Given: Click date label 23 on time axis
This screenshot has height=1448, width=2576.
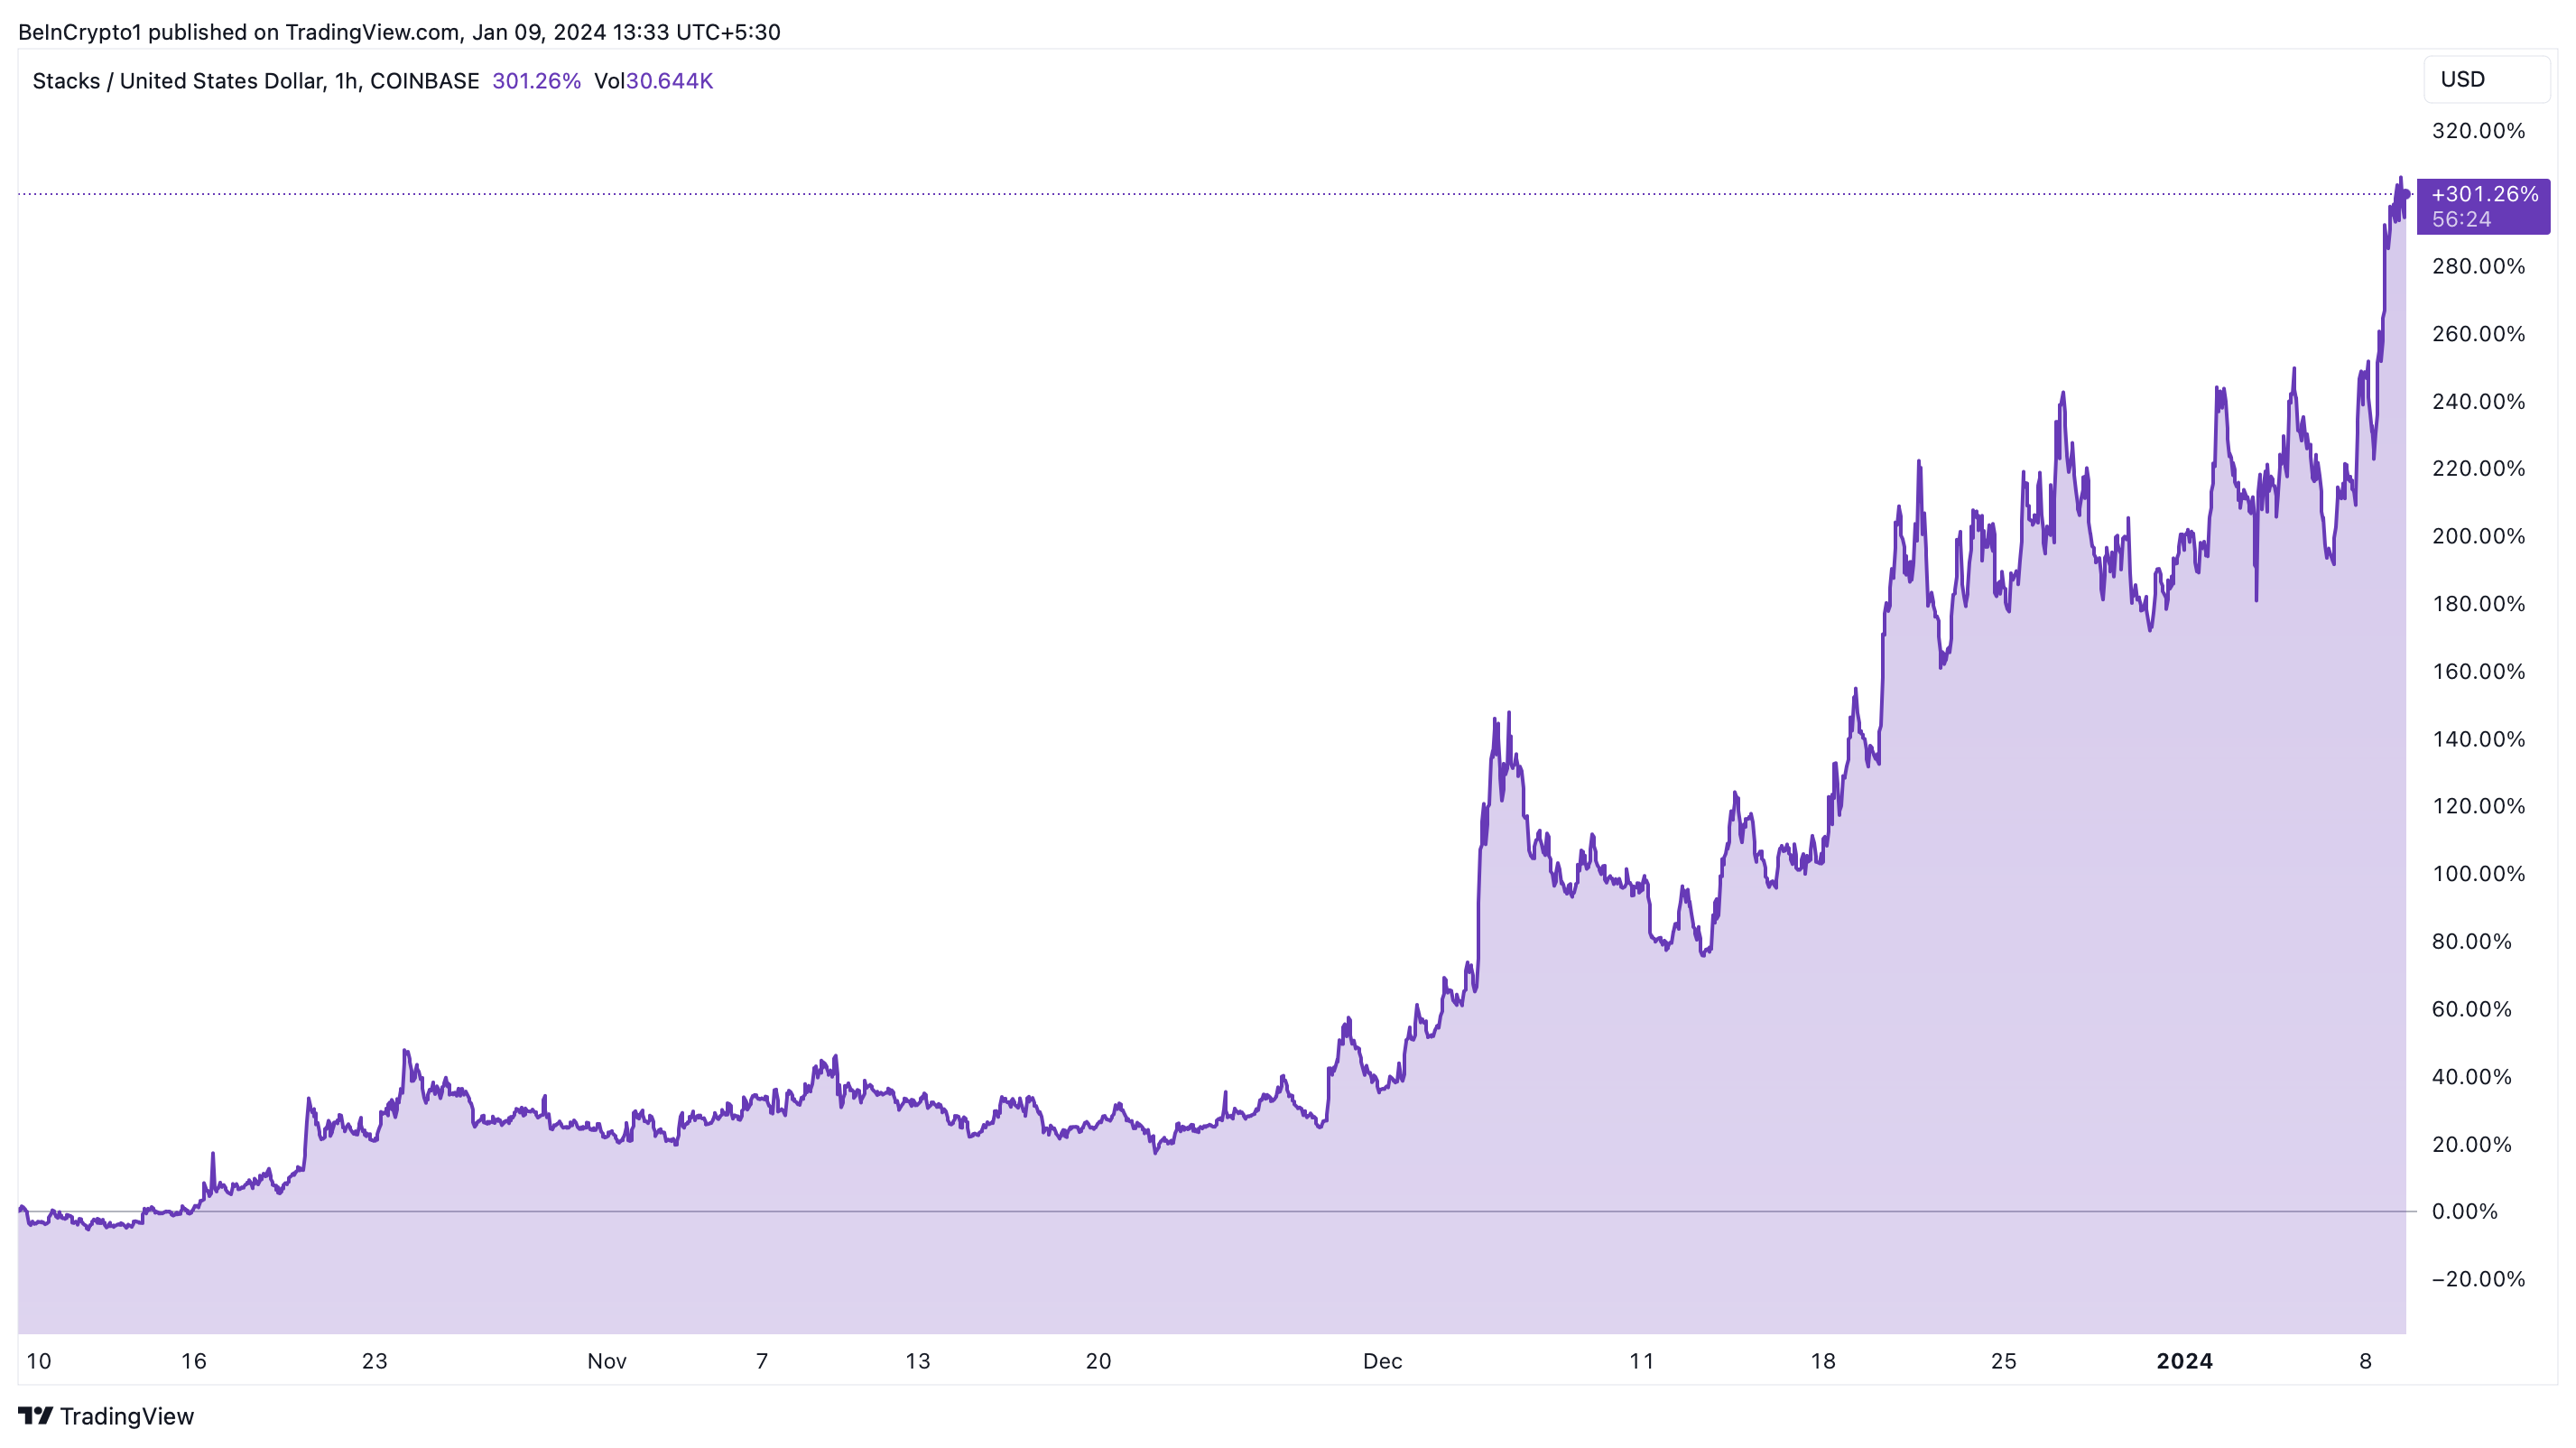Looking at the screenshot, I should [x=374, y=1361].
